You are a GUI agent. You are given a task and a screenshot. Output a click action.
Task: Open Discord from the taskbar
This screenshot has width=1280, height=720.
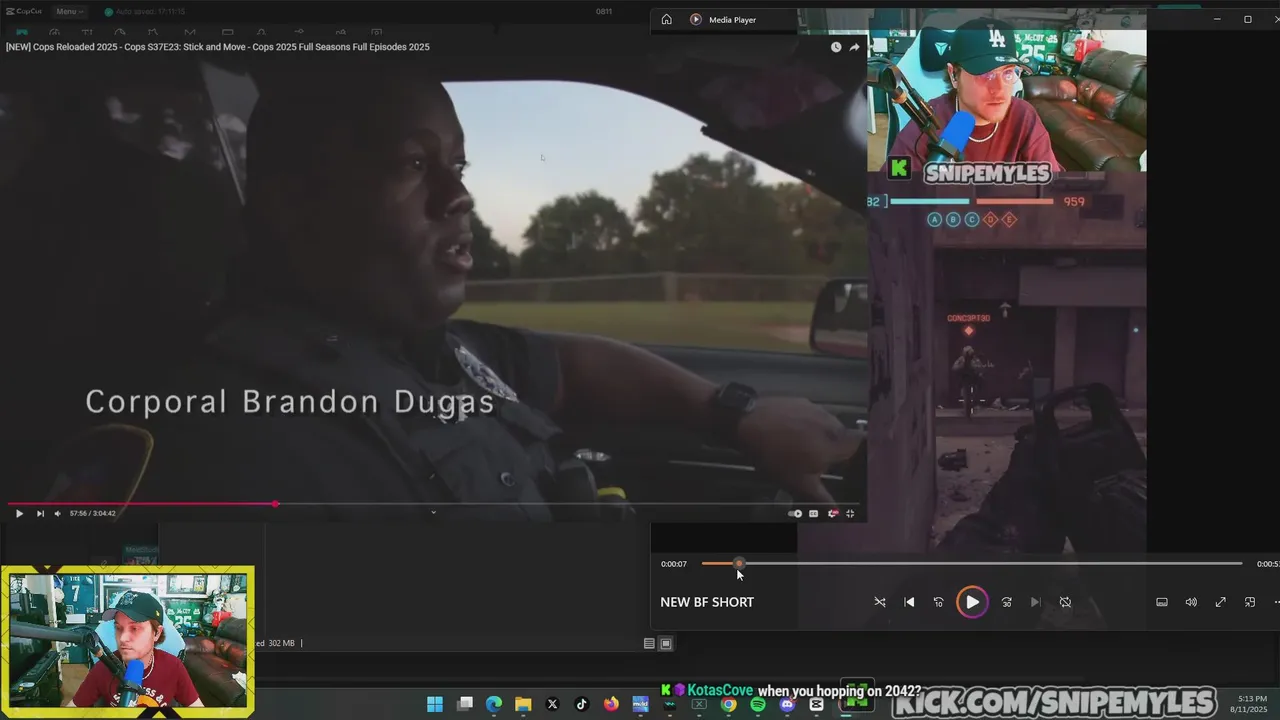coord(787,704)
